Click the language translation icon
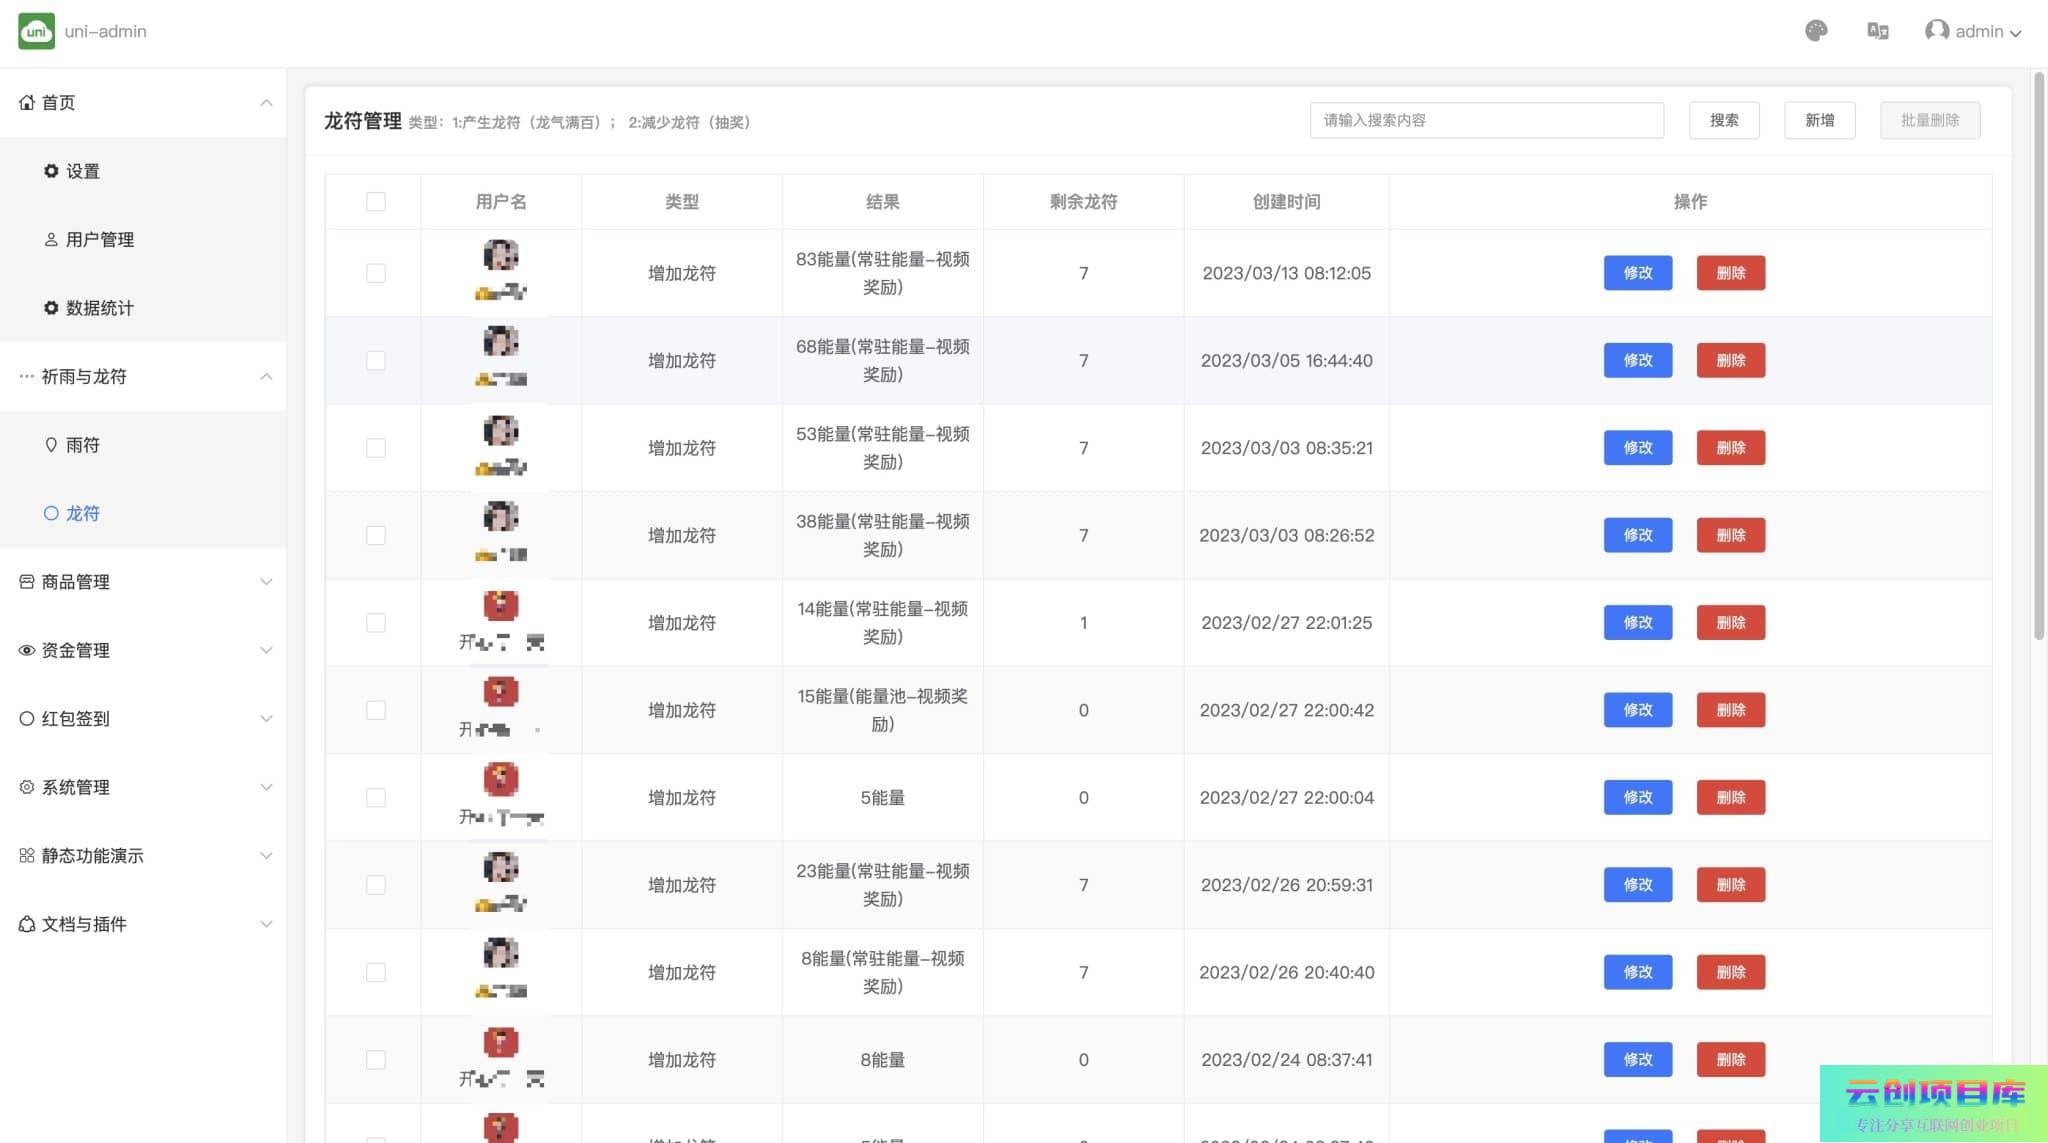The image size is (2048, 1143). [x=1877, y=31]
